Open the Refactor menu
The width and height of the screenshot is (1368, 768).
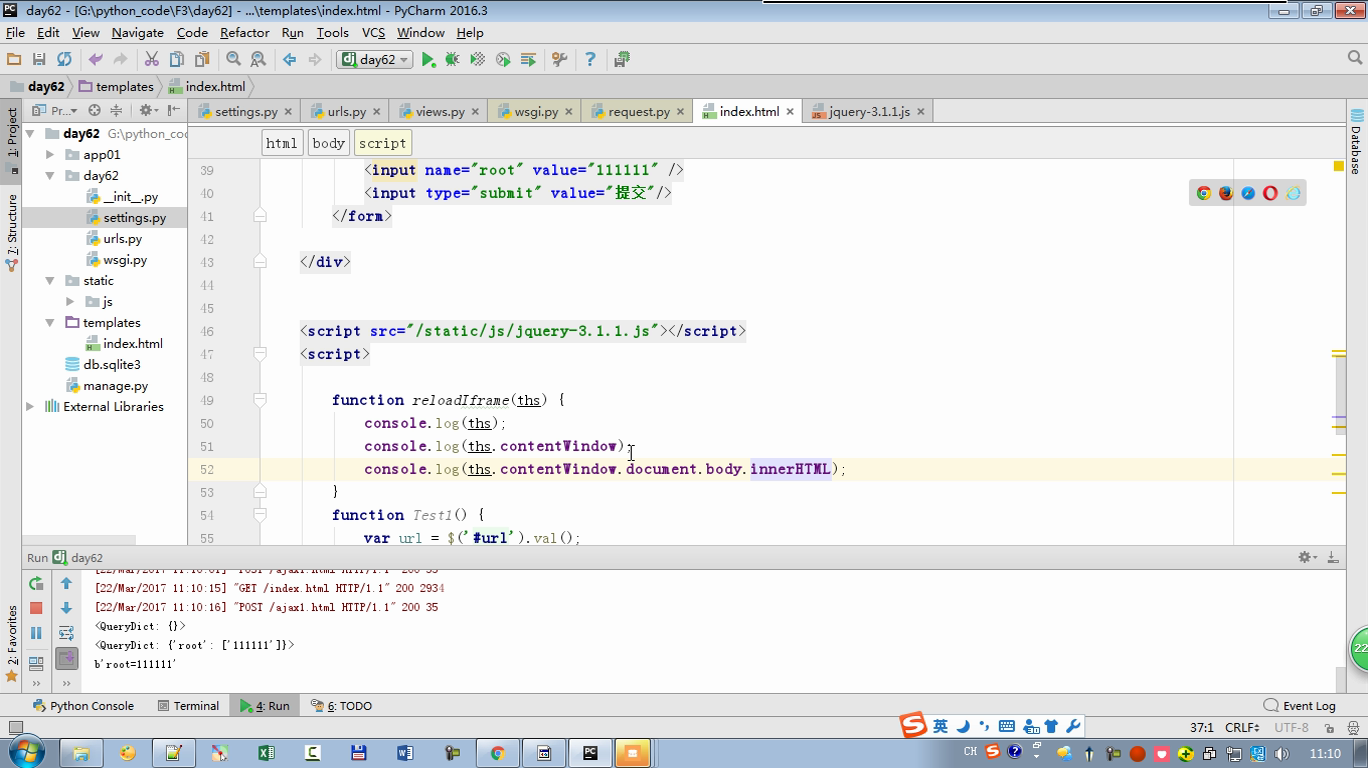point(245,32)
